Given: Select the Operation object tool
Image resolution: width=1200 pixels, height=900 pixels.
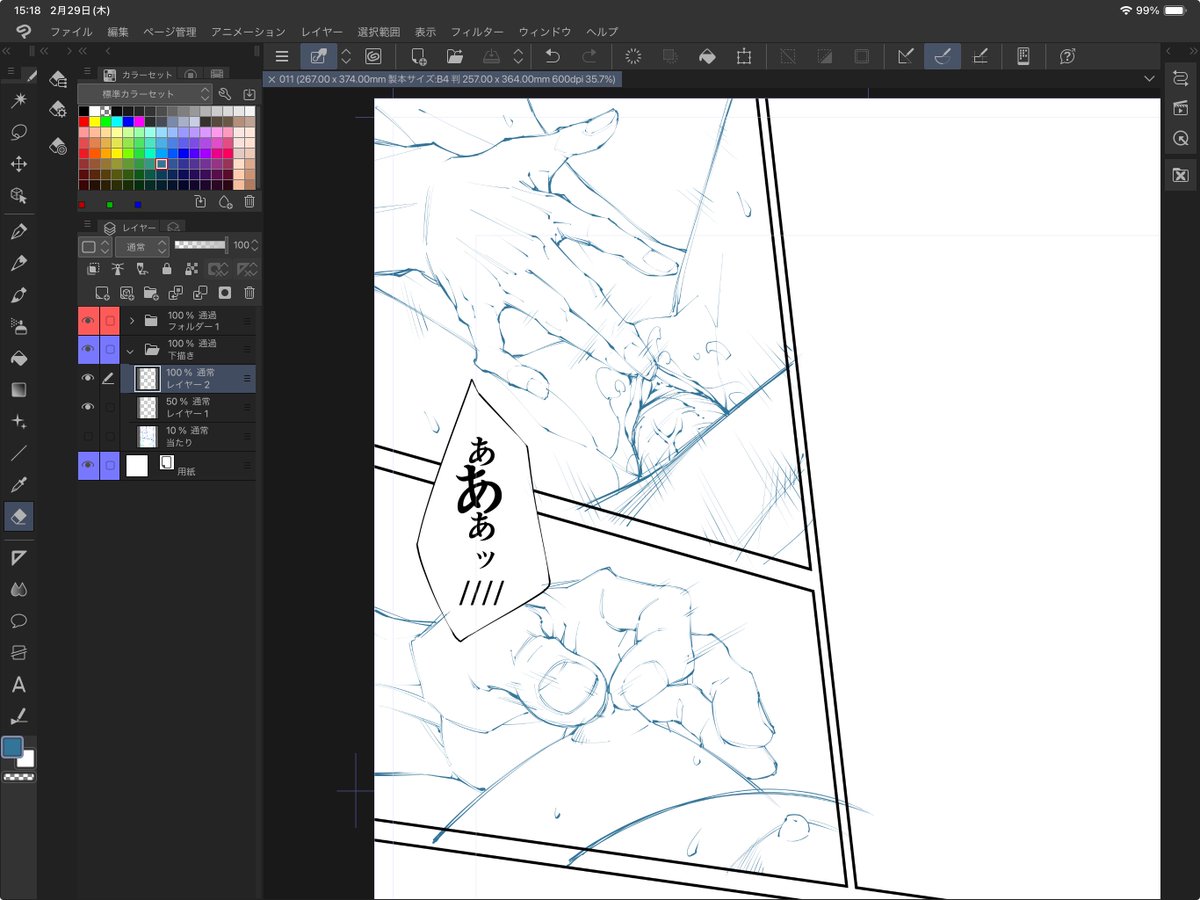Looking at the screenshot, I should tap(18, 196).
